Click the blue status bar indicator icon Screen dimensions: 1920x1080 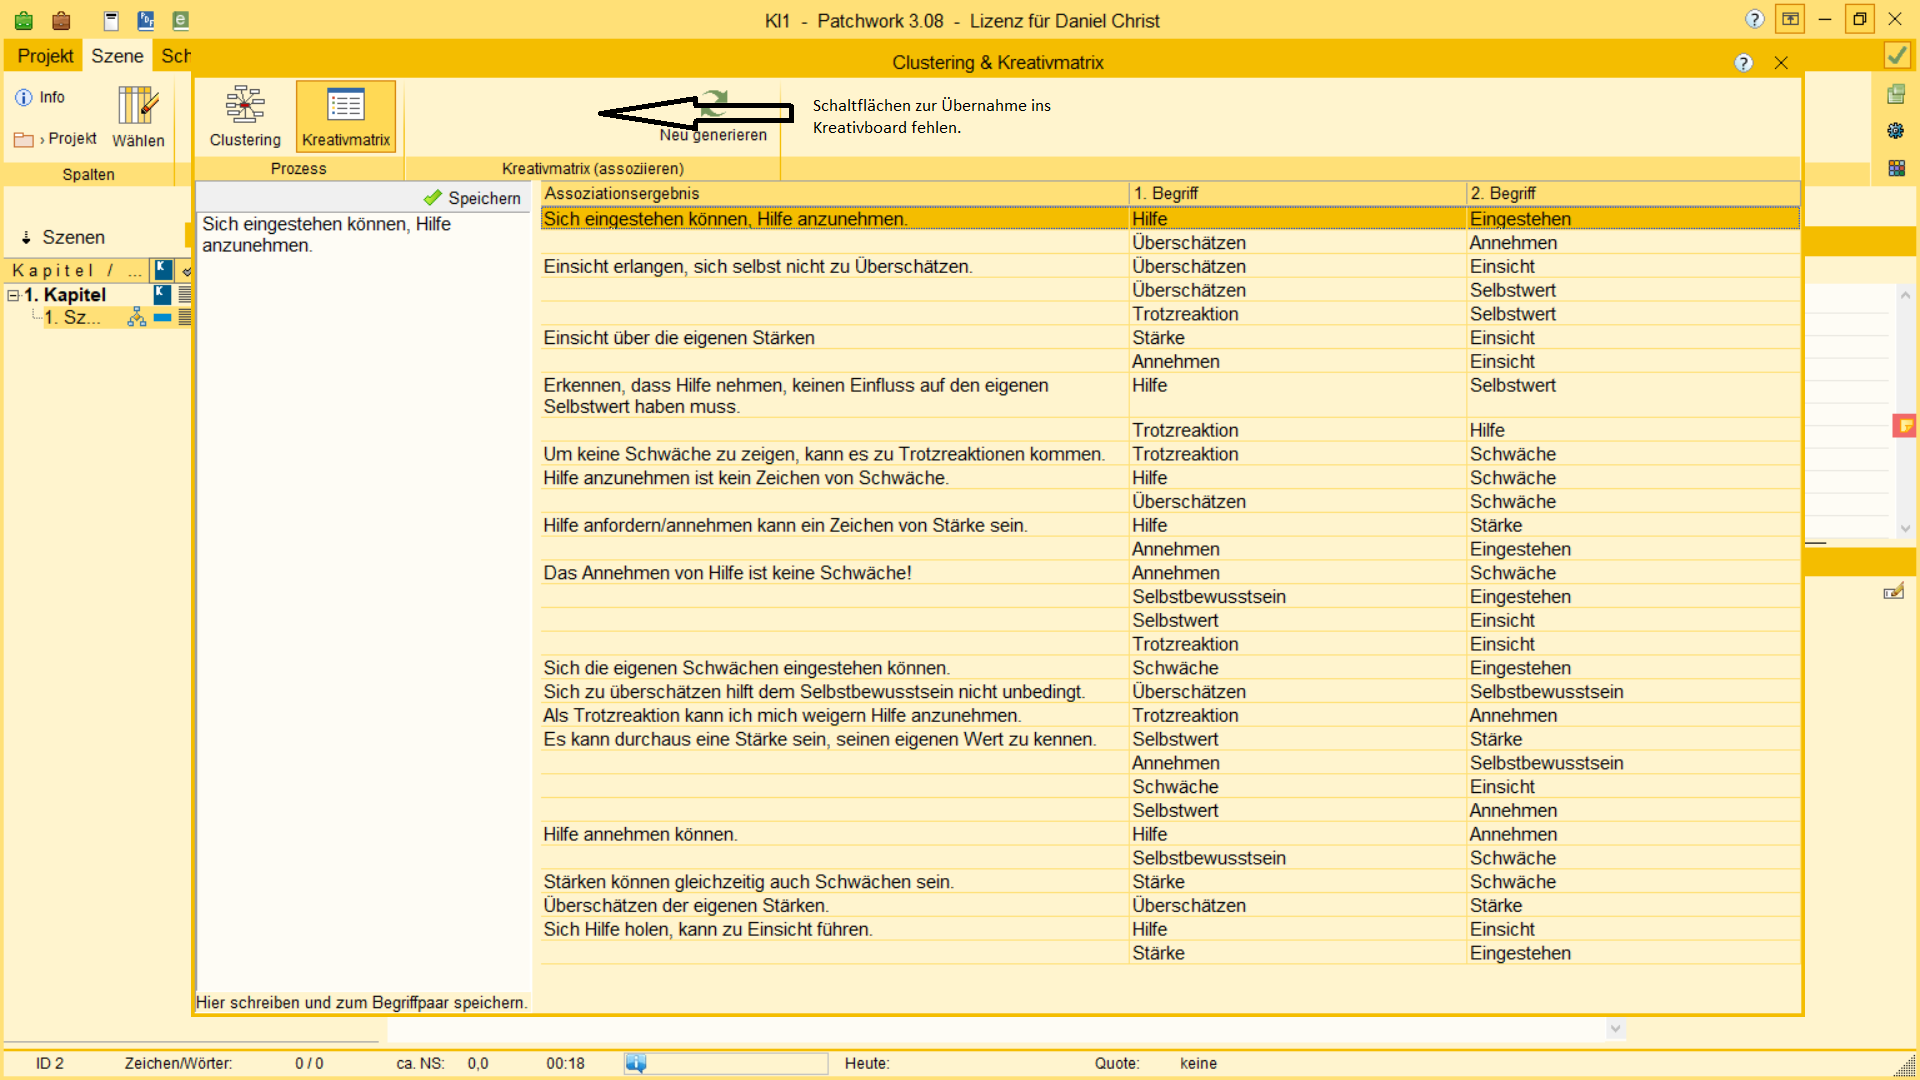(x=636, y=1063)
